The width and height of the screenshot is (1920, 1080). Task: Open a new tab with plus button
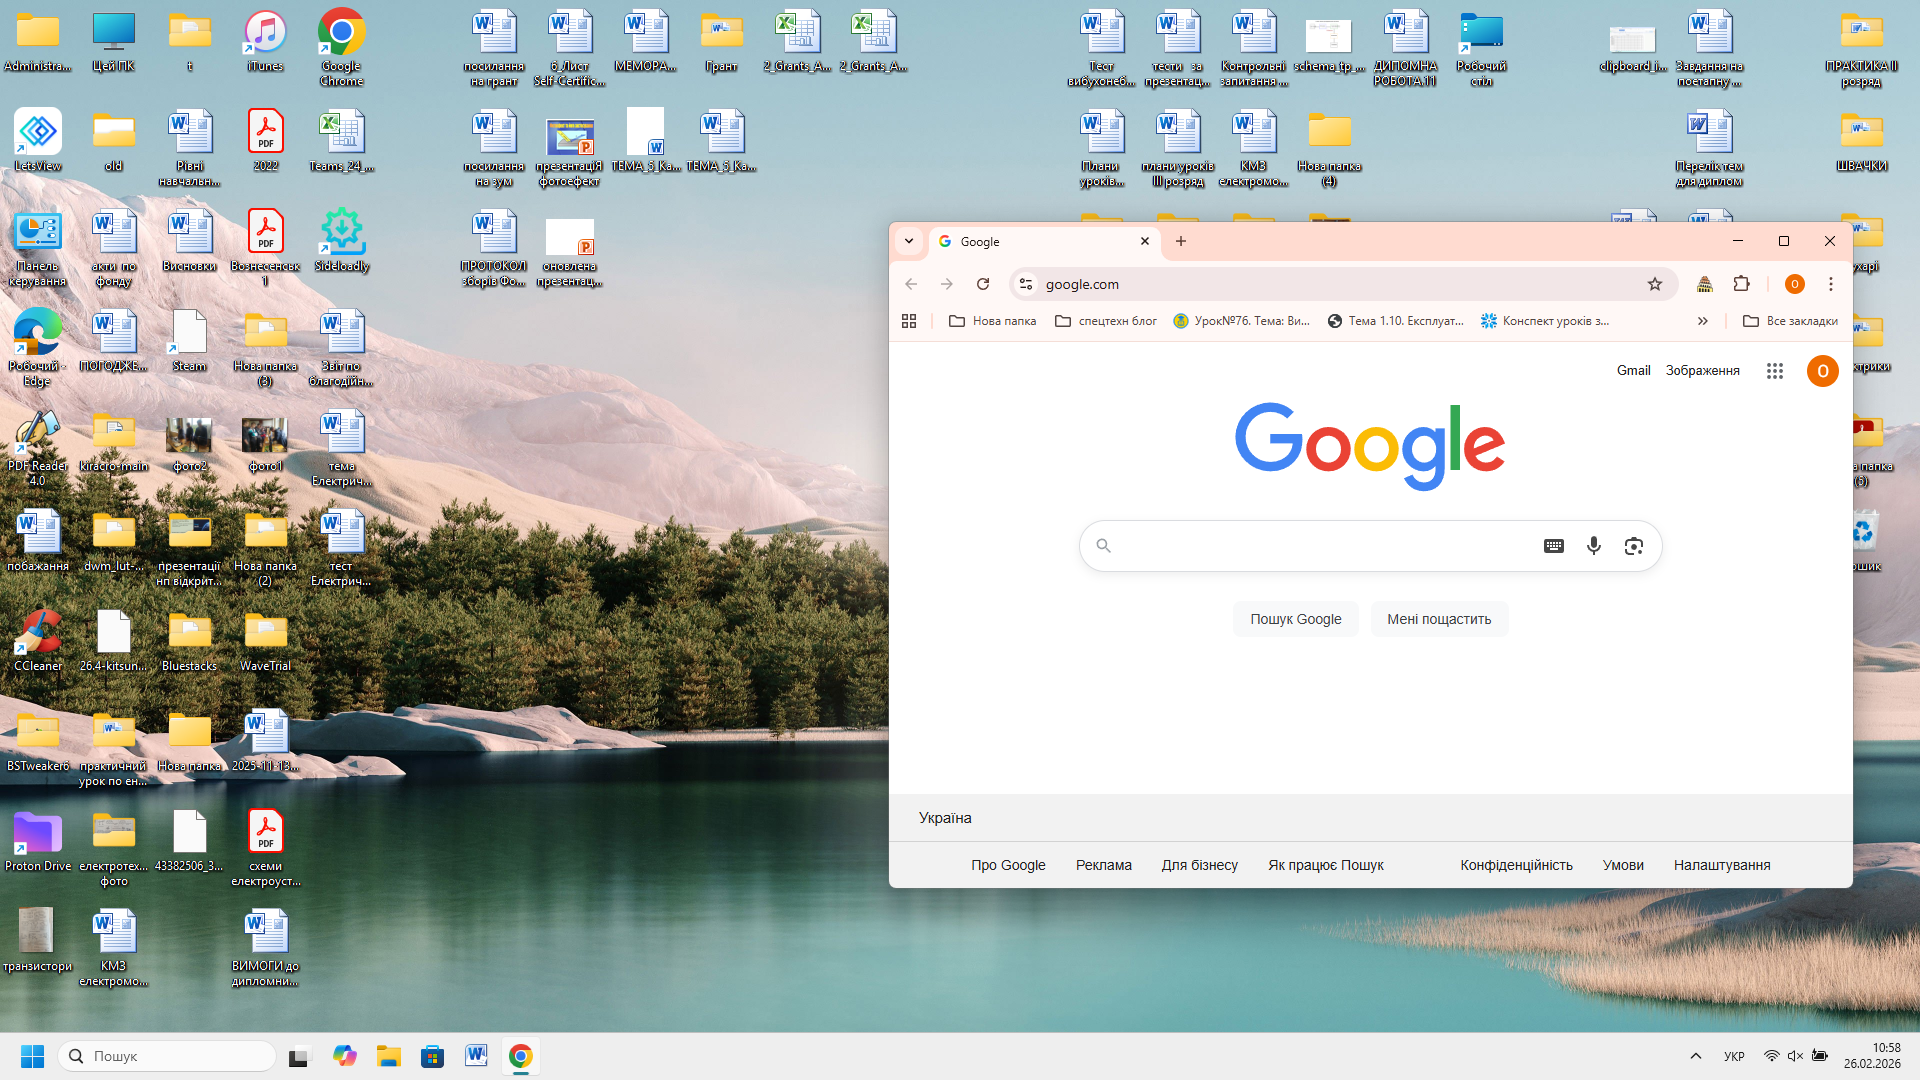(x=1181, y=241)
